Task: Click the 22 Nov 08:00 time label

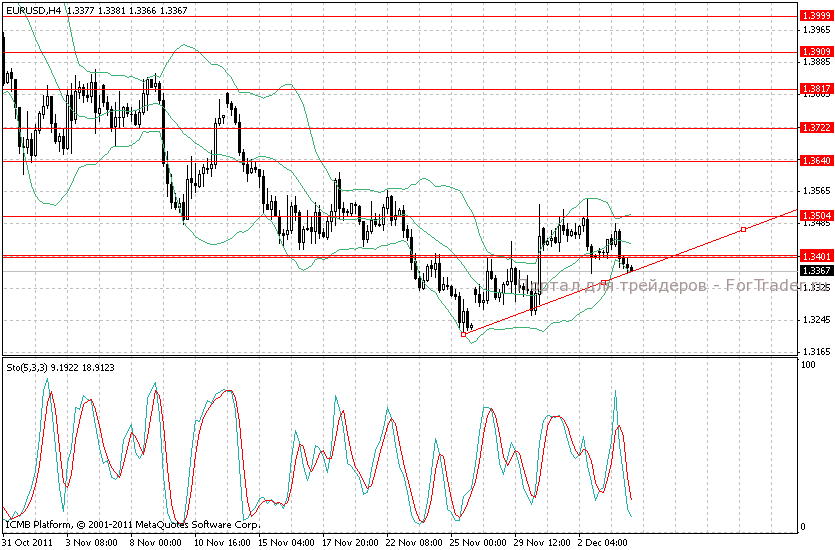Action: (414, 543)
